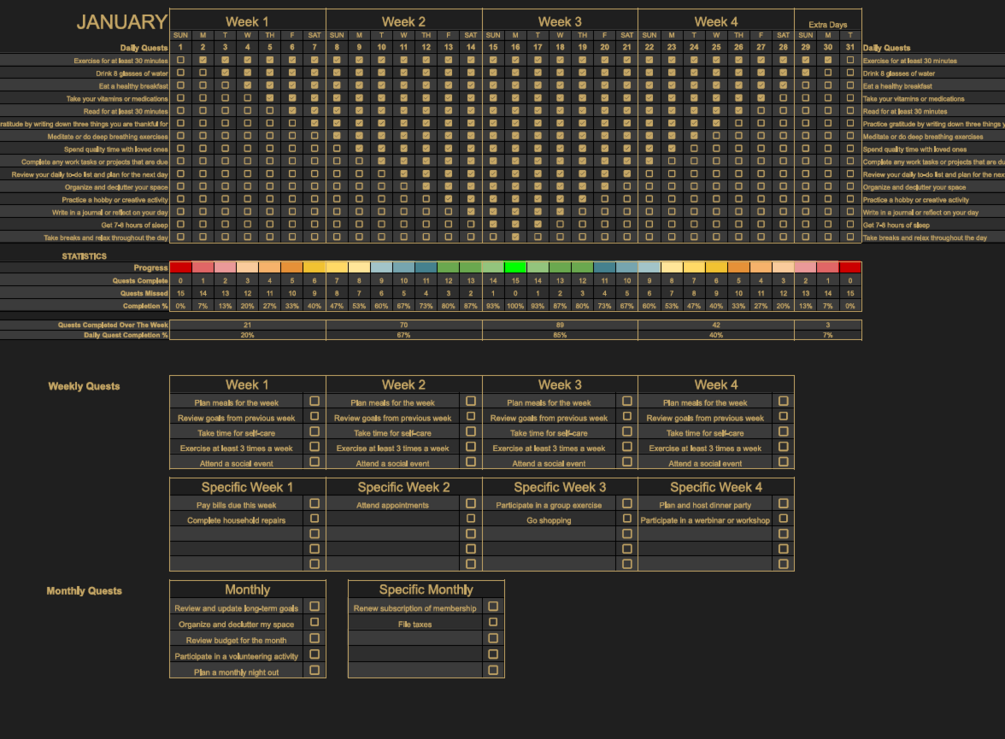The width and height of the screenshot is (1005, 739).
Task: Tick Week 4 'Attend a social event' checkbox
Action: click(783, 462)
